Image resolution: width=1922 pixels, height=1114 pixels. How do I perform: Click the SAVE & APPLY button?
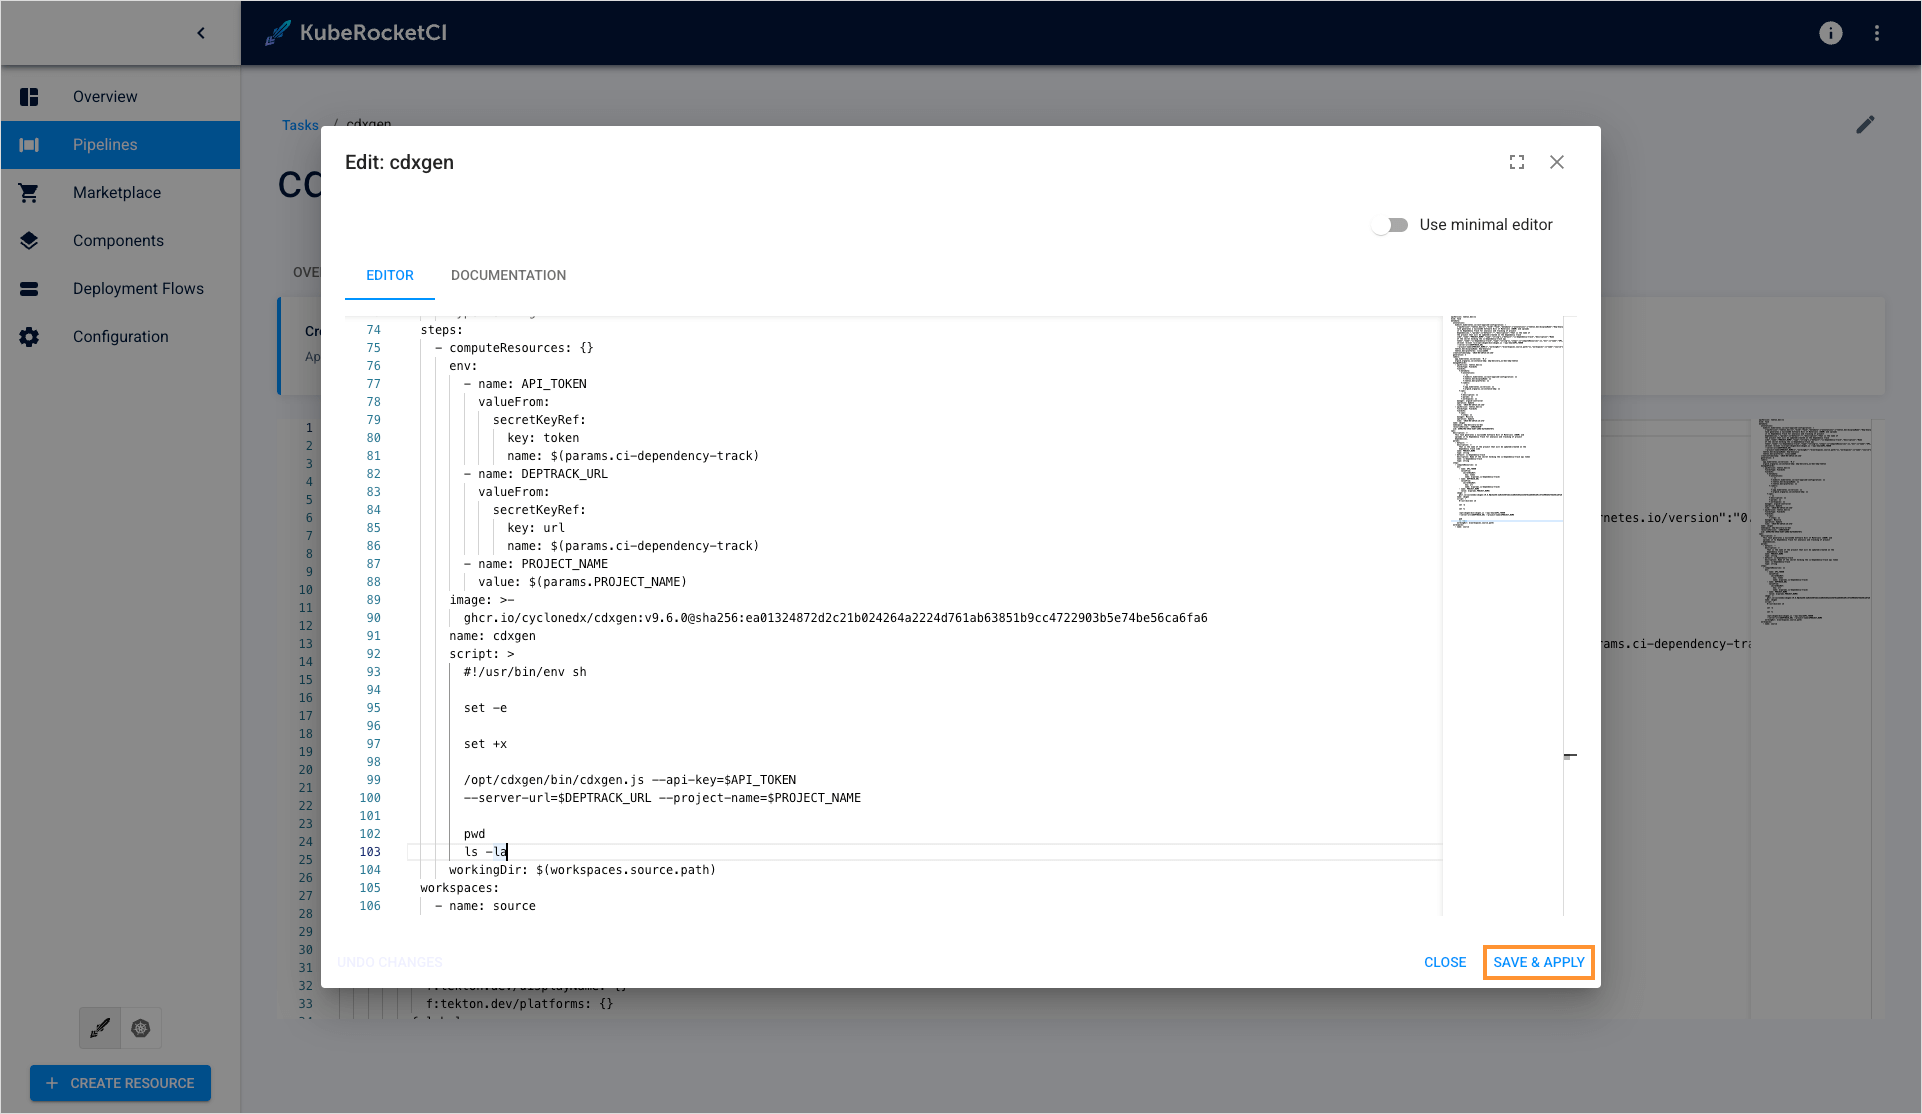coord(1538,962)
